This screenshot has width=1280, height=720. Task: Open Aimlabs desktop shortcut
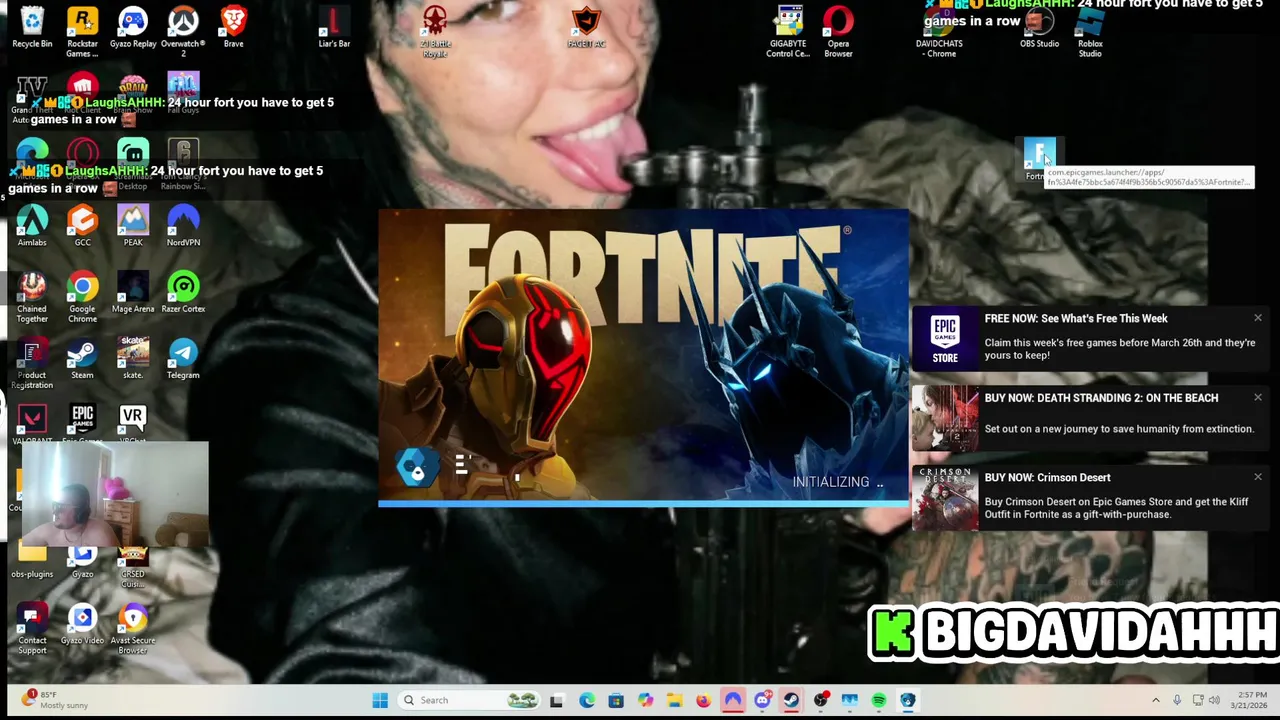tap(32, 226)
